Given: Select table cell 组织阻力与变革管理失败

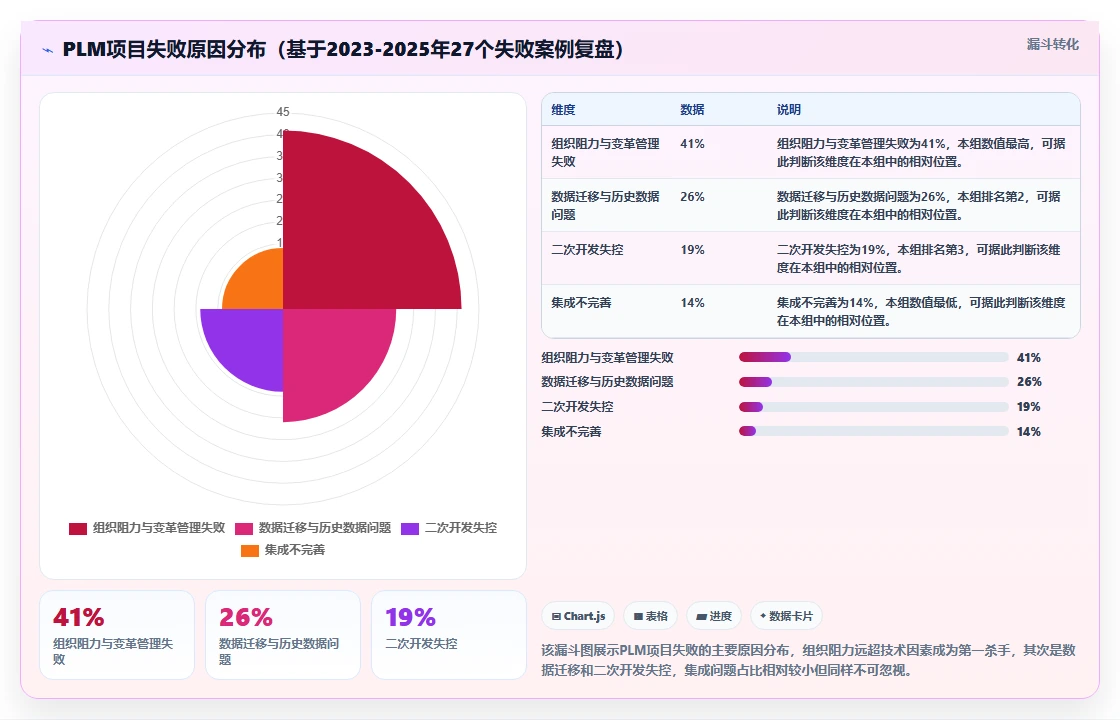Looking at the screenshot, I should [606, 152].
